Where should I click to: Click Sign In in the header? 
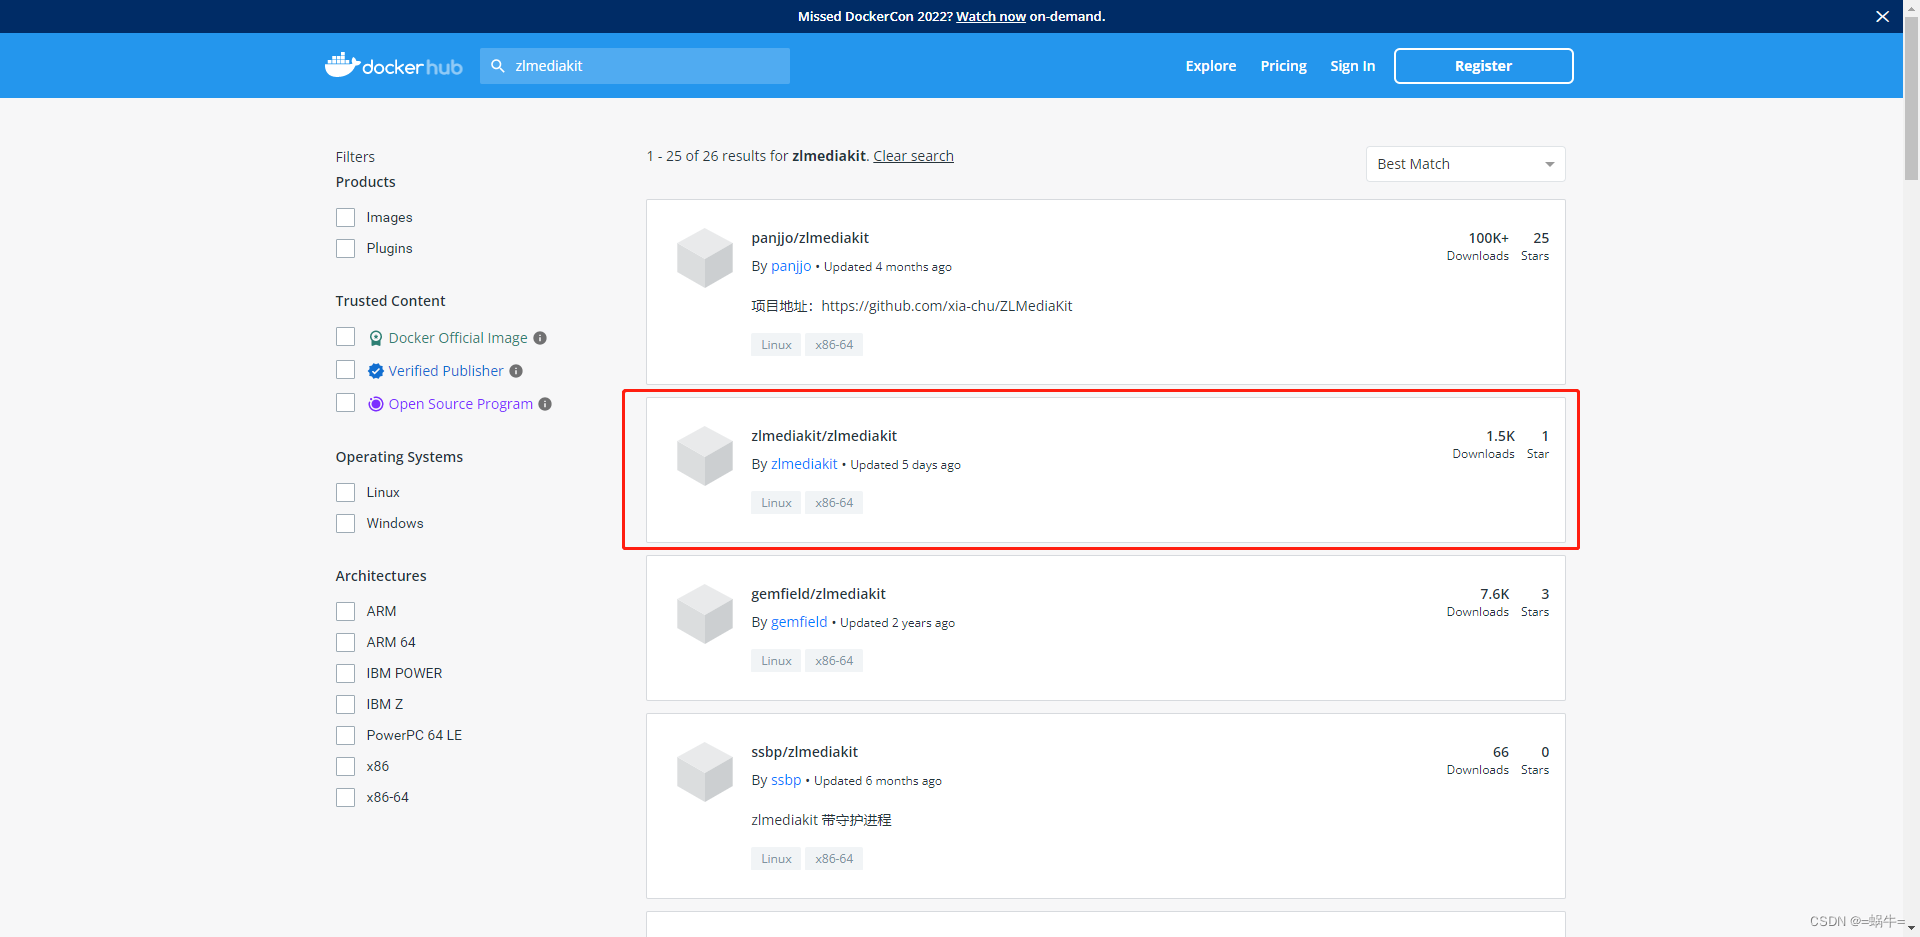(1352, 66)
